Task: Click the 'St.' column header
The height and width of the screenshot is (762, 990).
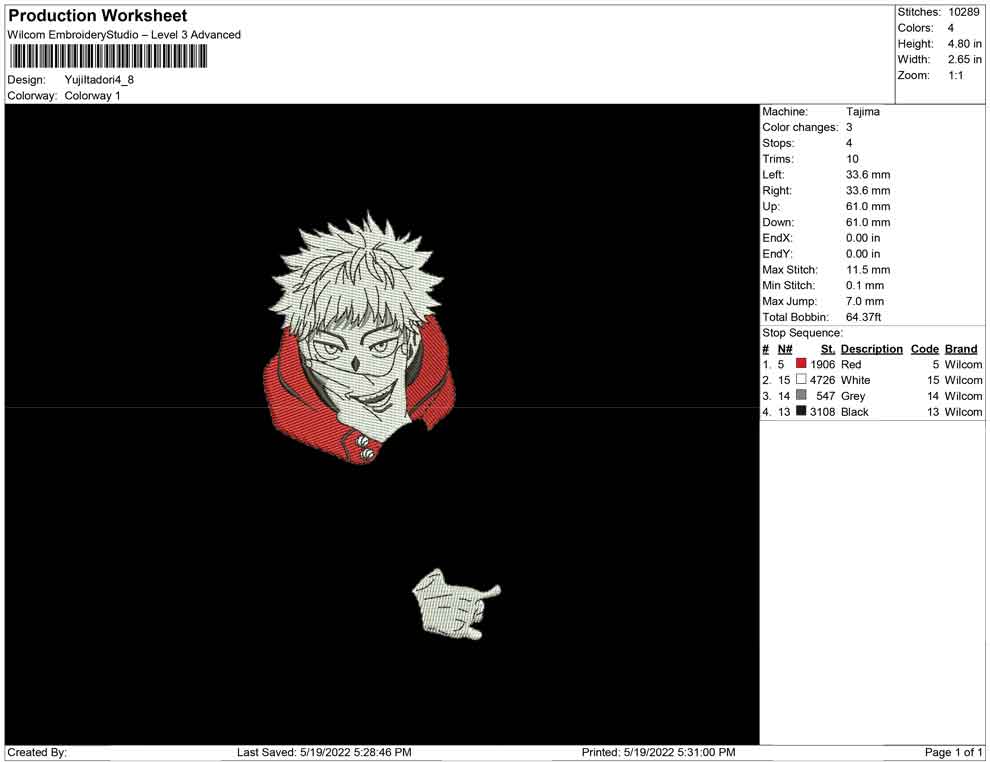Action: [x=828, y=349]
